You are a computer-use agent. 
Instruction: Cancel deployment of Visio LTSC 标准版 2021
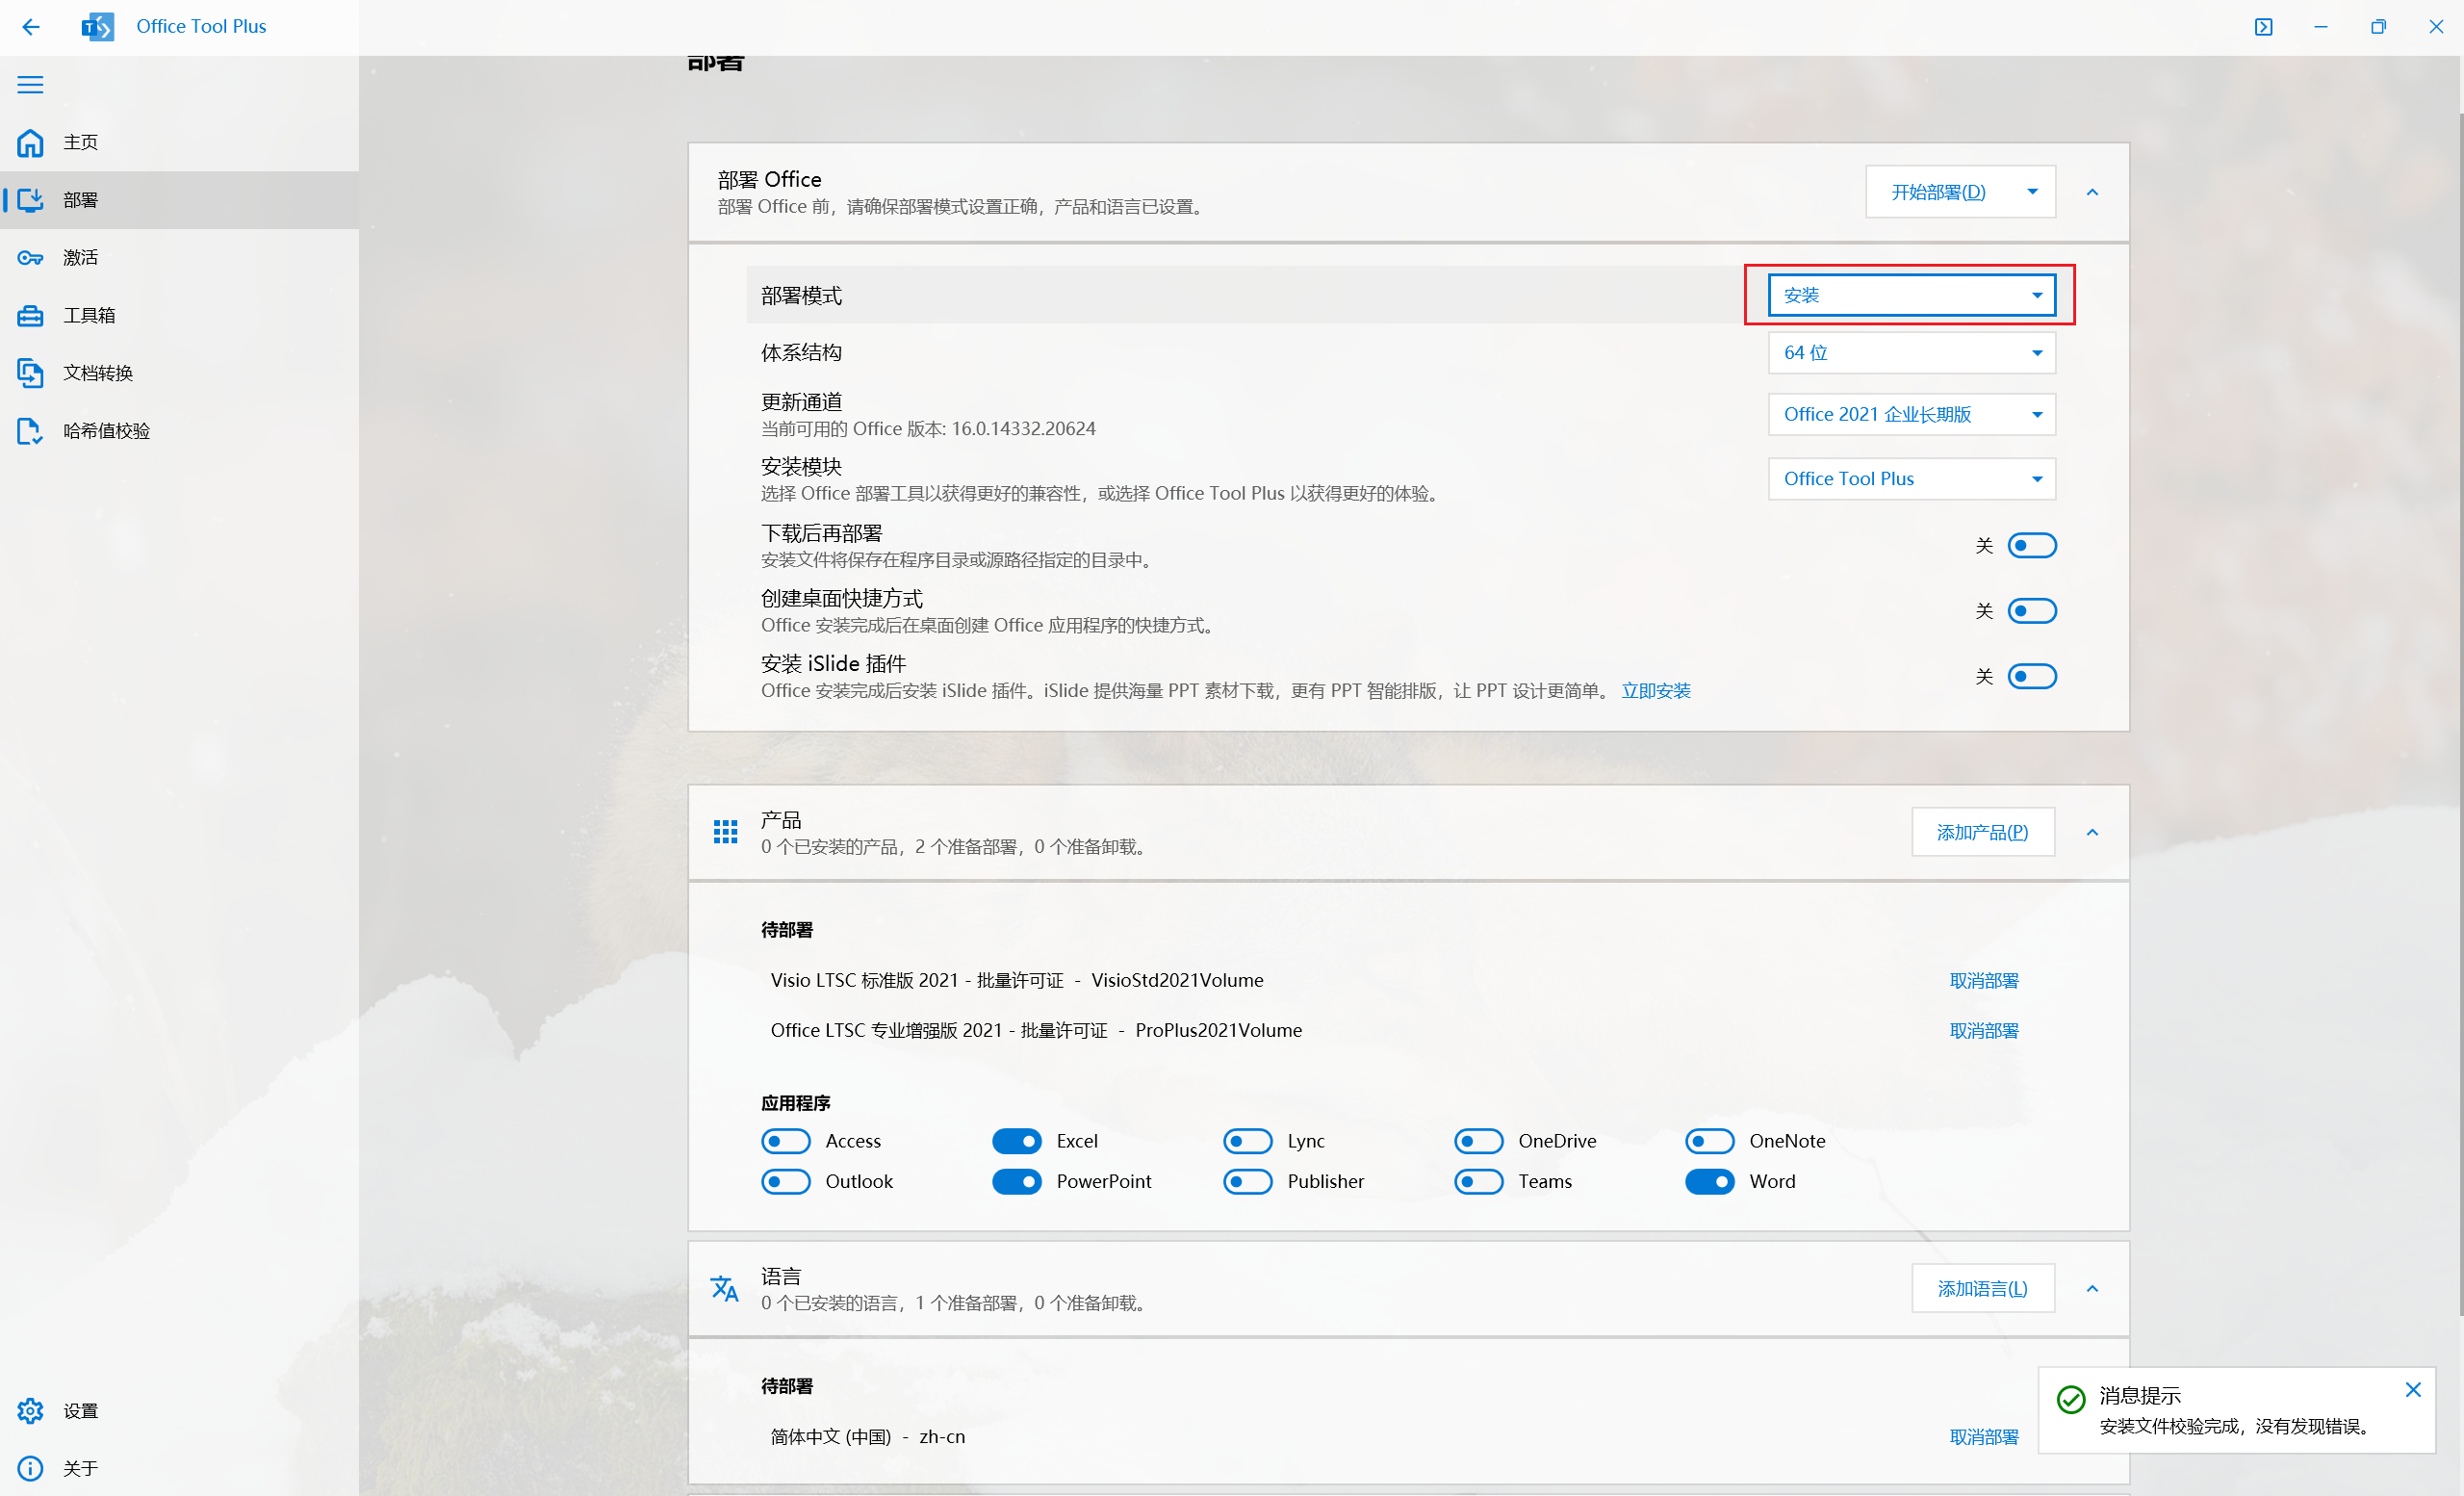click(1984, 981)
